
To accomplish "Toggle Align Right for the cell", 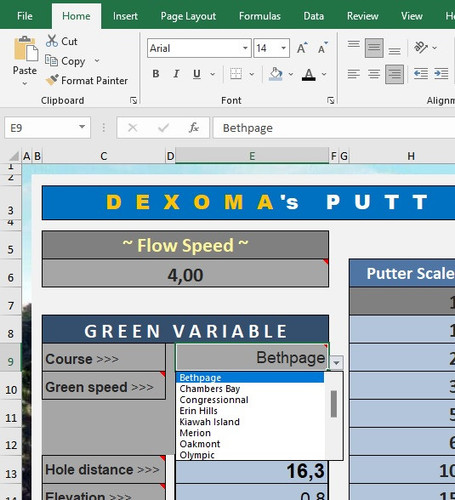I will (x=394, y=74).
